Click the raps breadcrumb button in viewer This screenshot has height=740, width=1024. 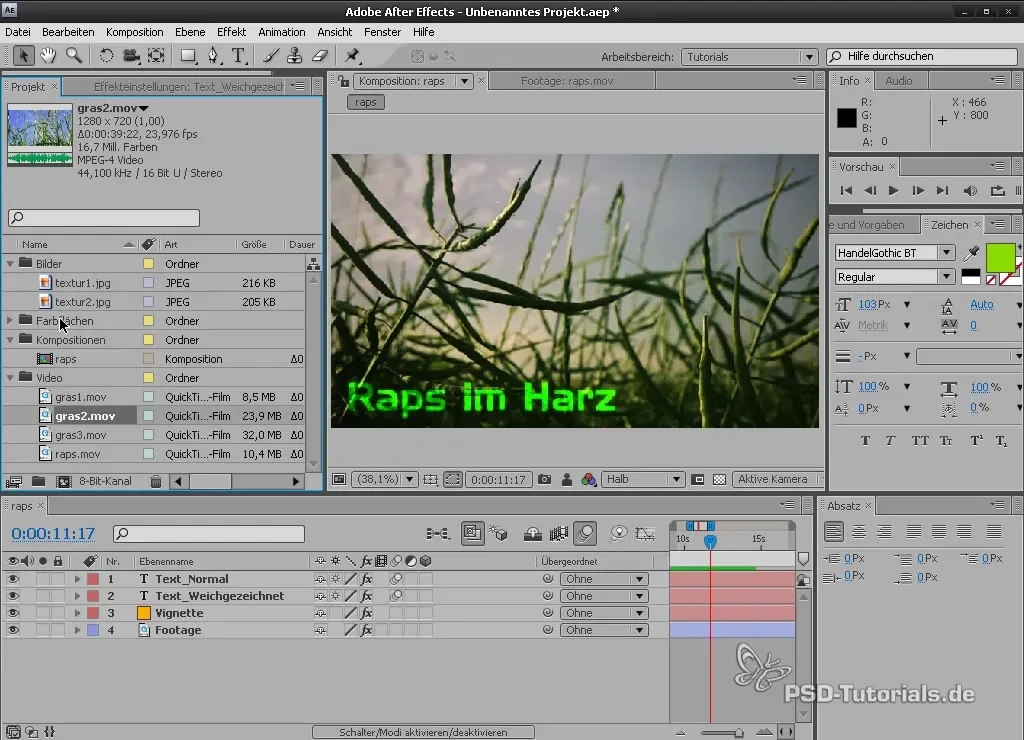click(366, 103)
